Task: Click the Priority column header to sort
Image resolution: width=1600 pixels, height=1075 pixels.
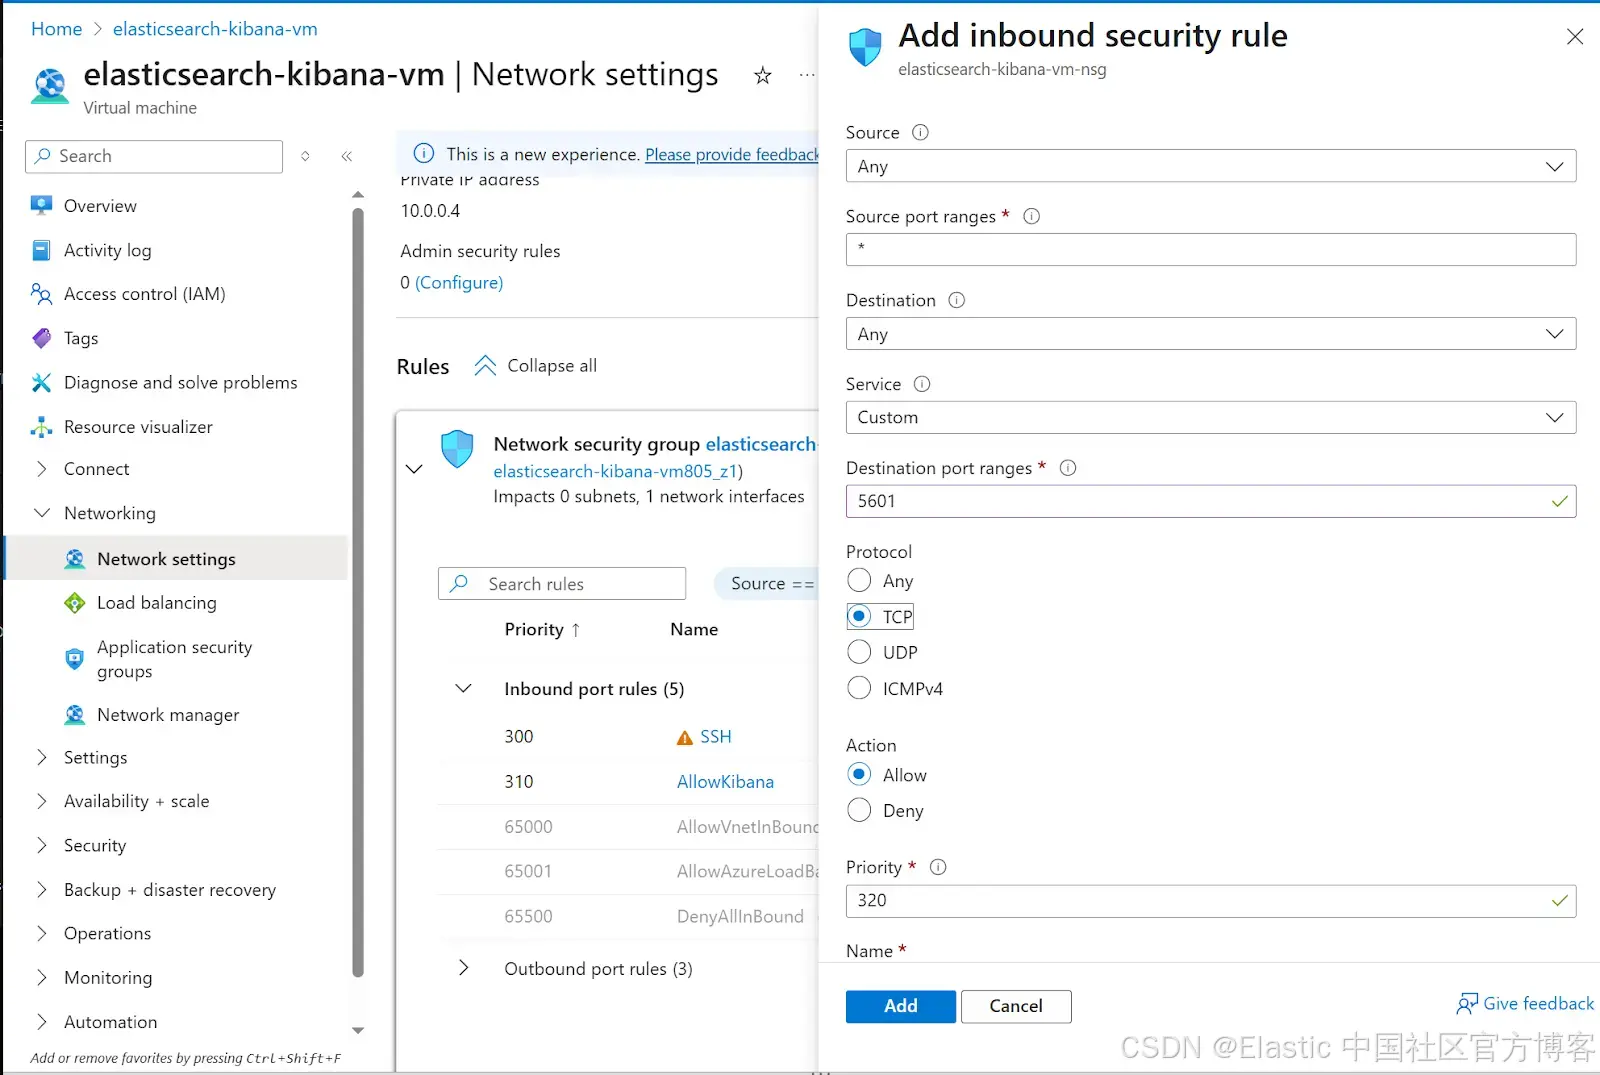Action: 542,629
